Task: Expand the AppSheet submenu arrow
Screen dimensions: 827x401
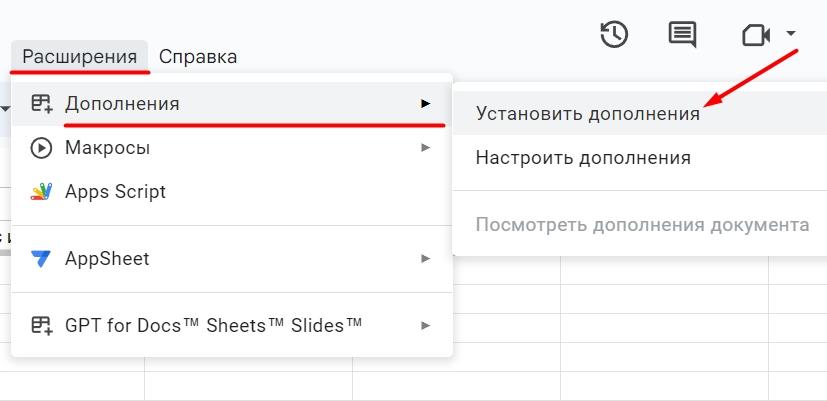Action: [425, 259]
